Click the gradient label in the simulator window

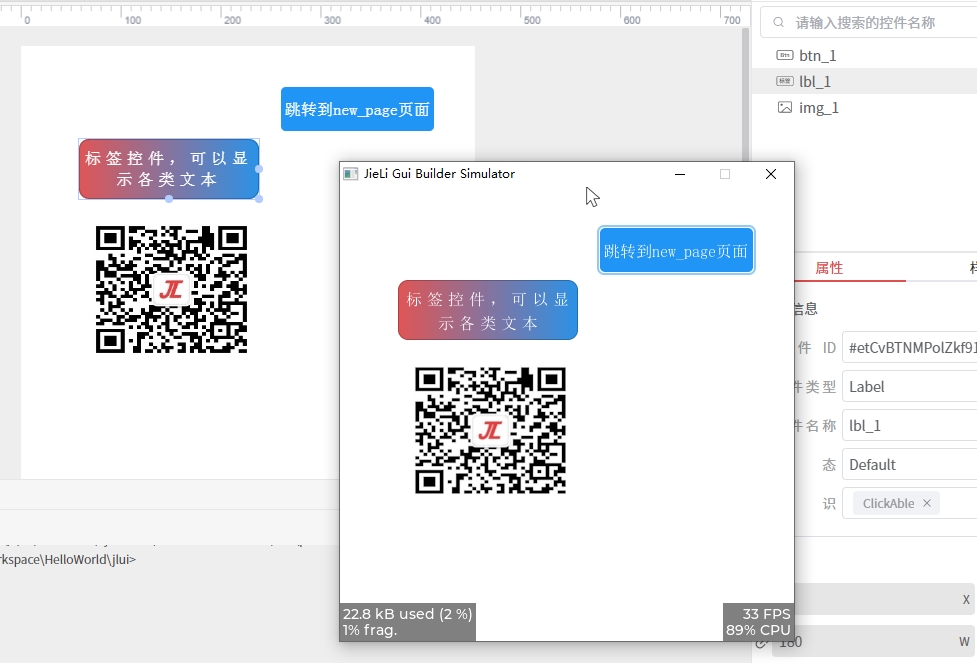488,310
